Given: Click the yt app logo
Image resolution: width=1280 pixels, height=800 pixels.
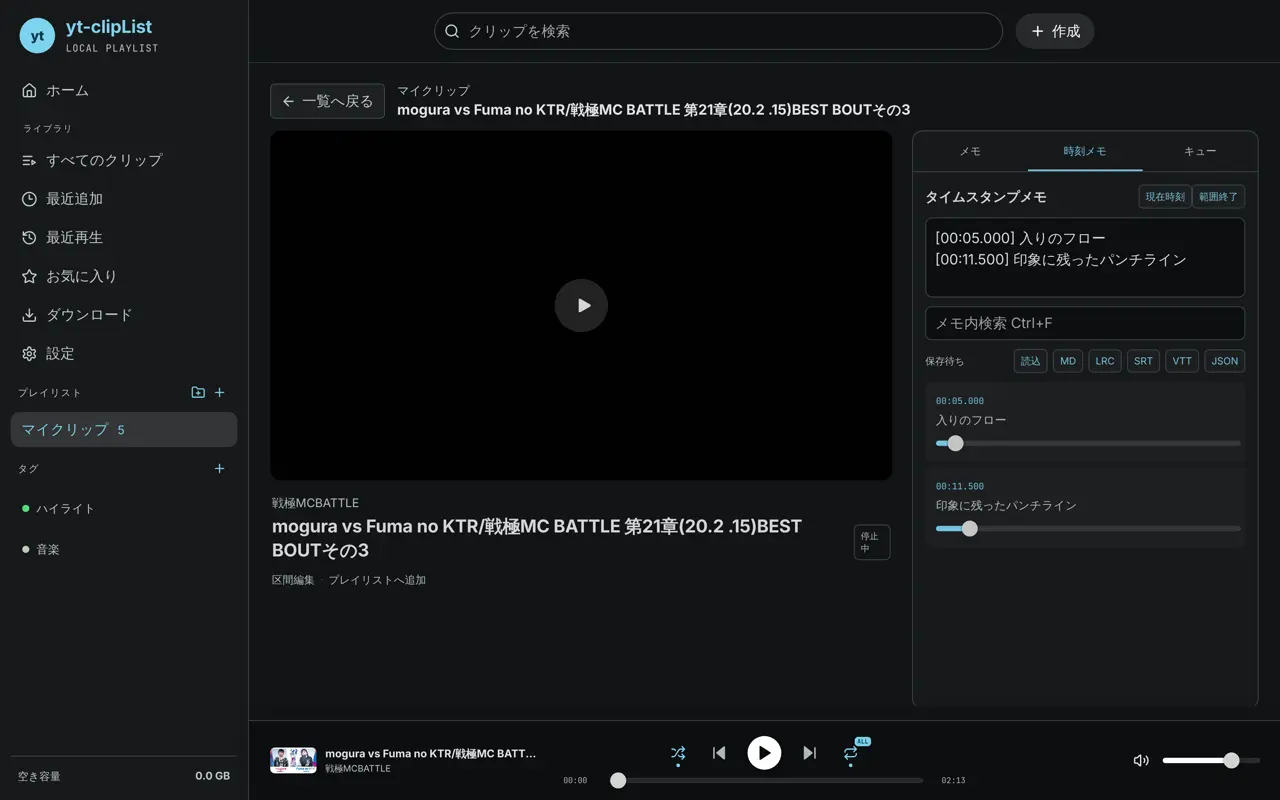Looking at the screenshot, I should click(37, 36).
